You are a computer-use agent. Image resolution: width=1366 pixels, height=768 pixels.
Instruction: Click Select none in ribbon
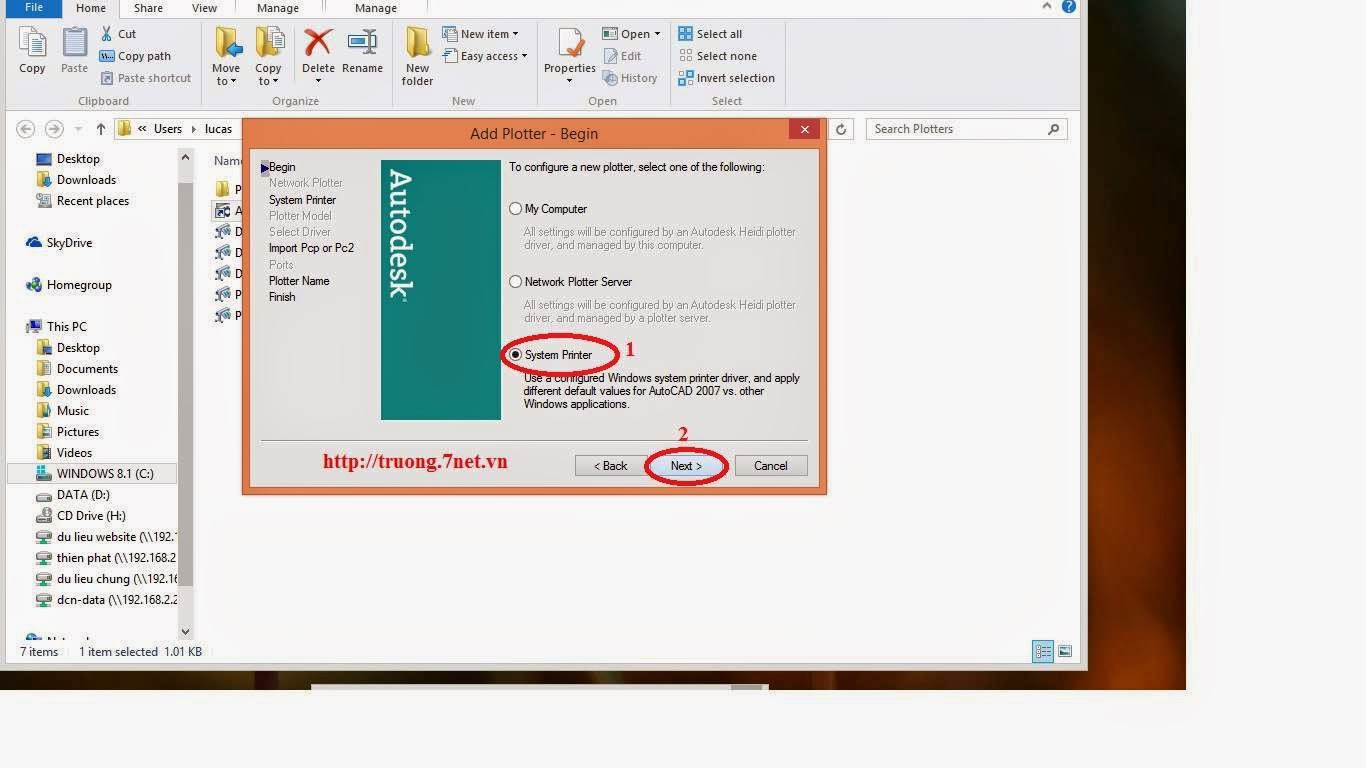click(x=717, y=56)
